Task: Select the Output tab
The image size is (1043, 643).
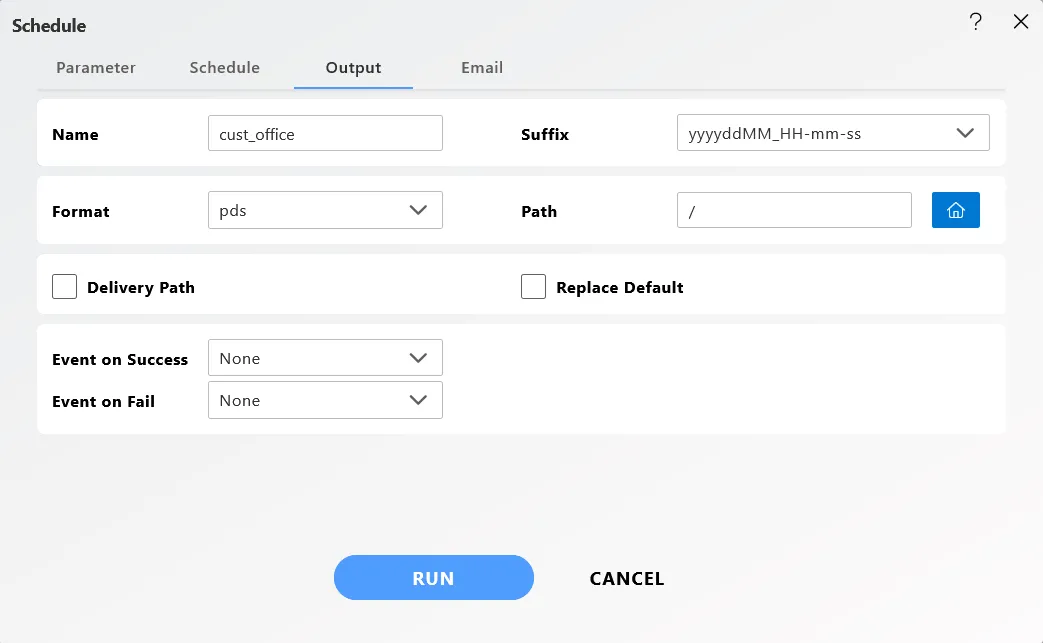Action: point(353,68)
